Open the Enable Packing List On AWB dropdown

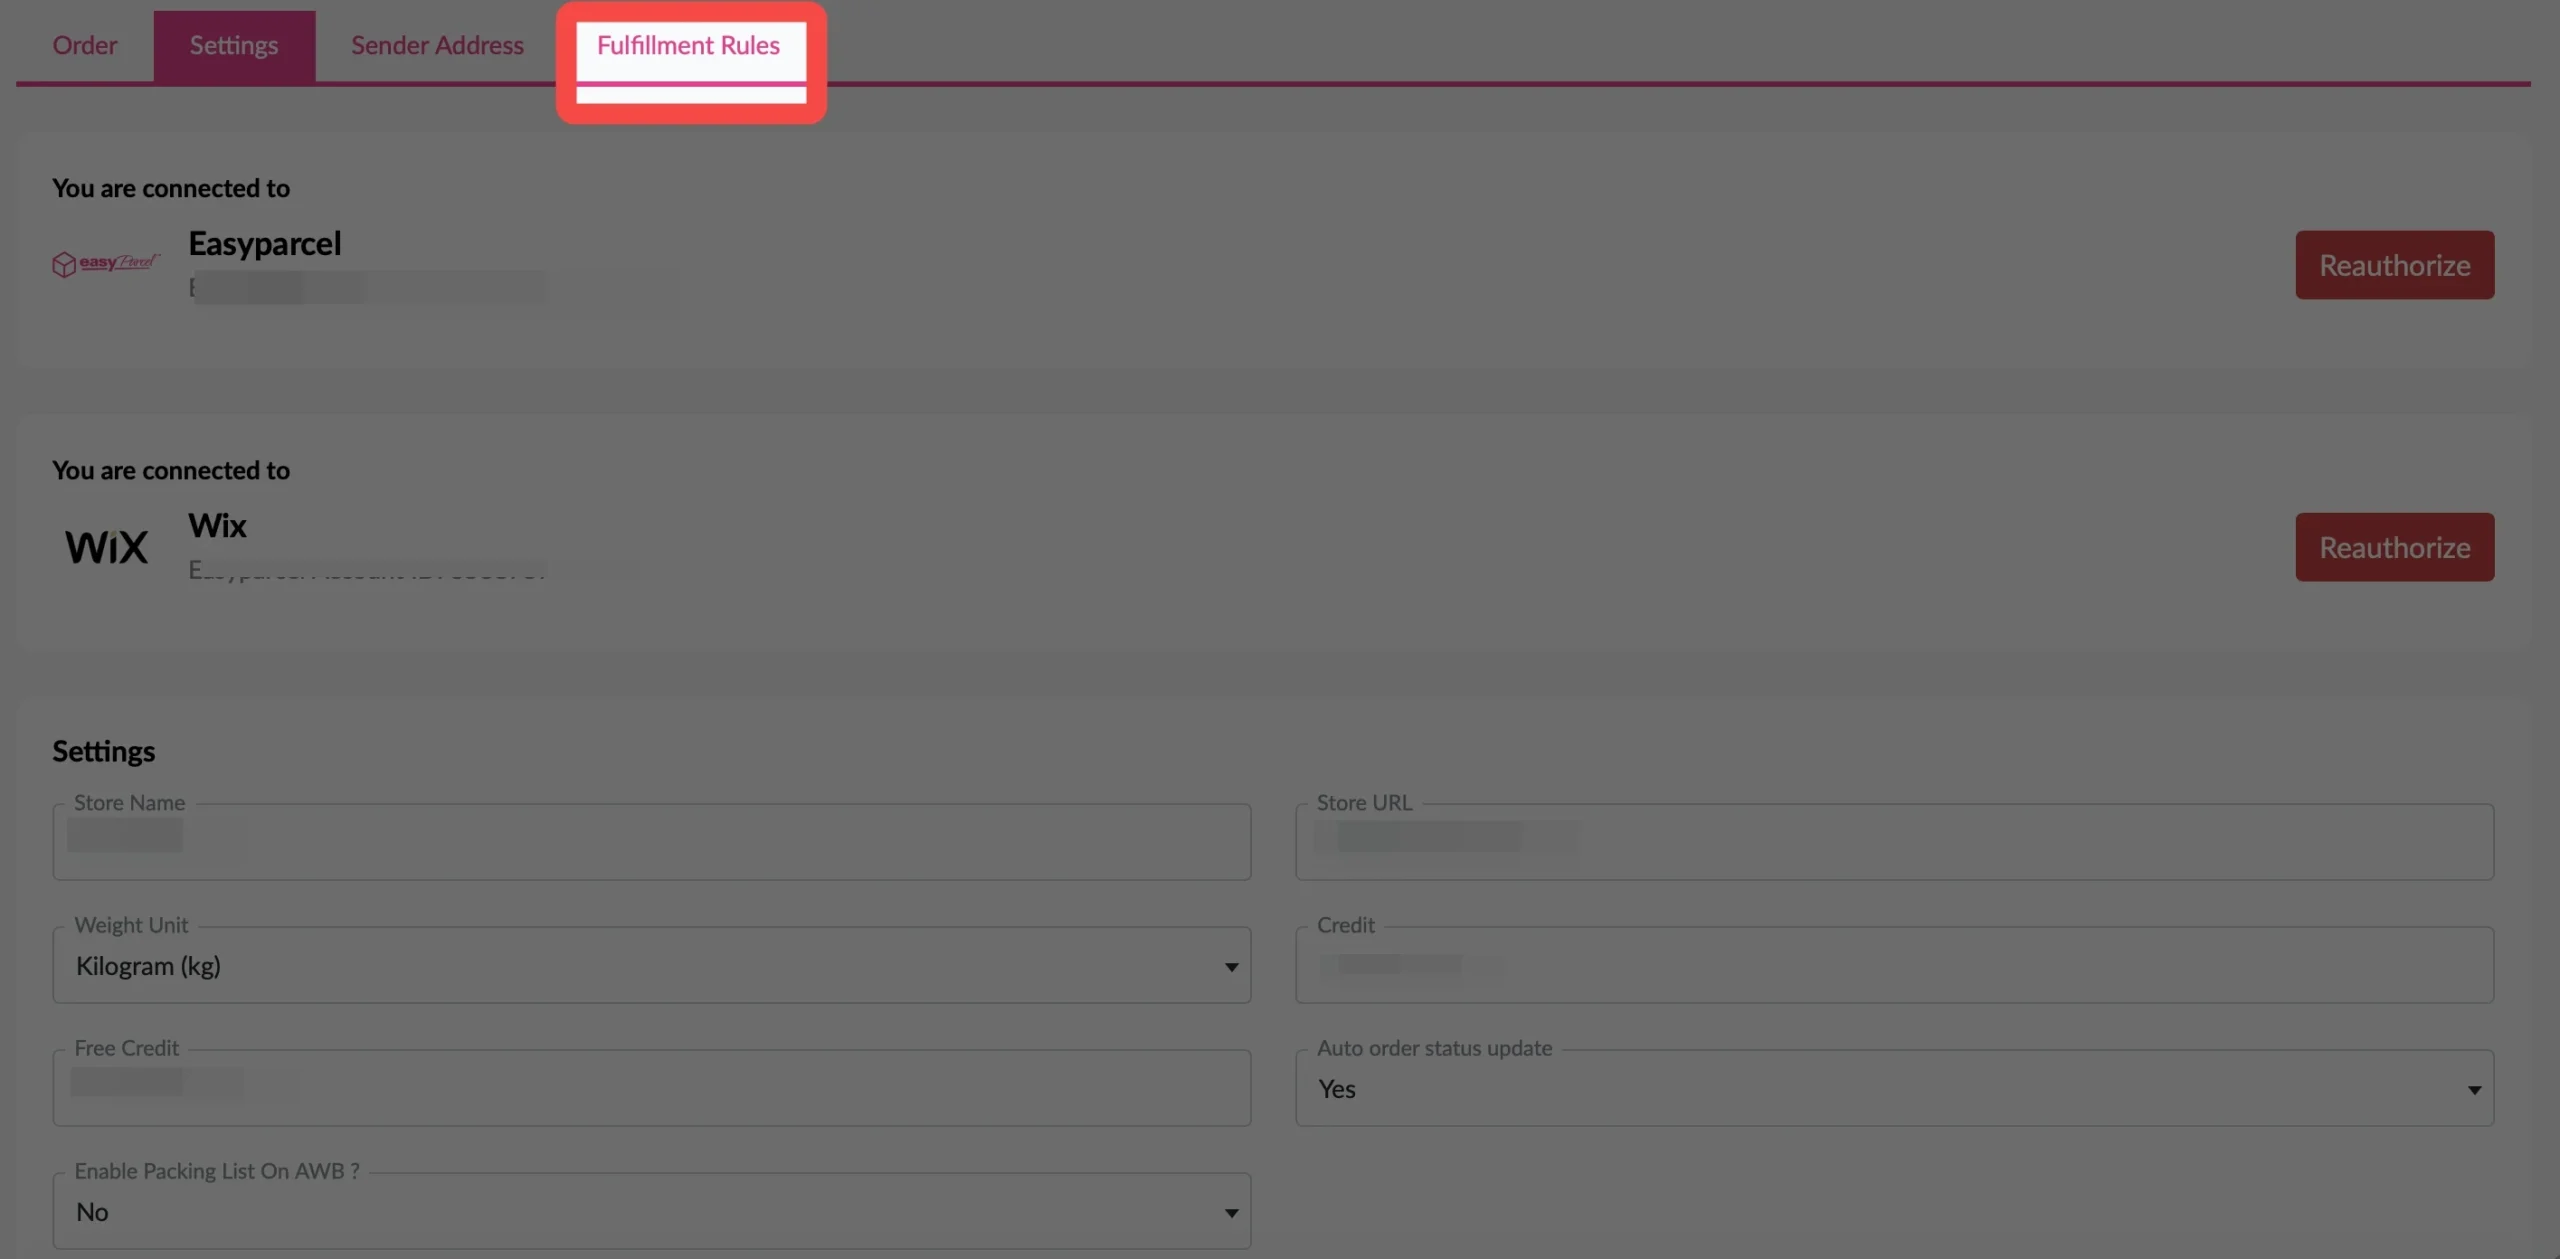pyautogui.click(x=650, y=1211)
